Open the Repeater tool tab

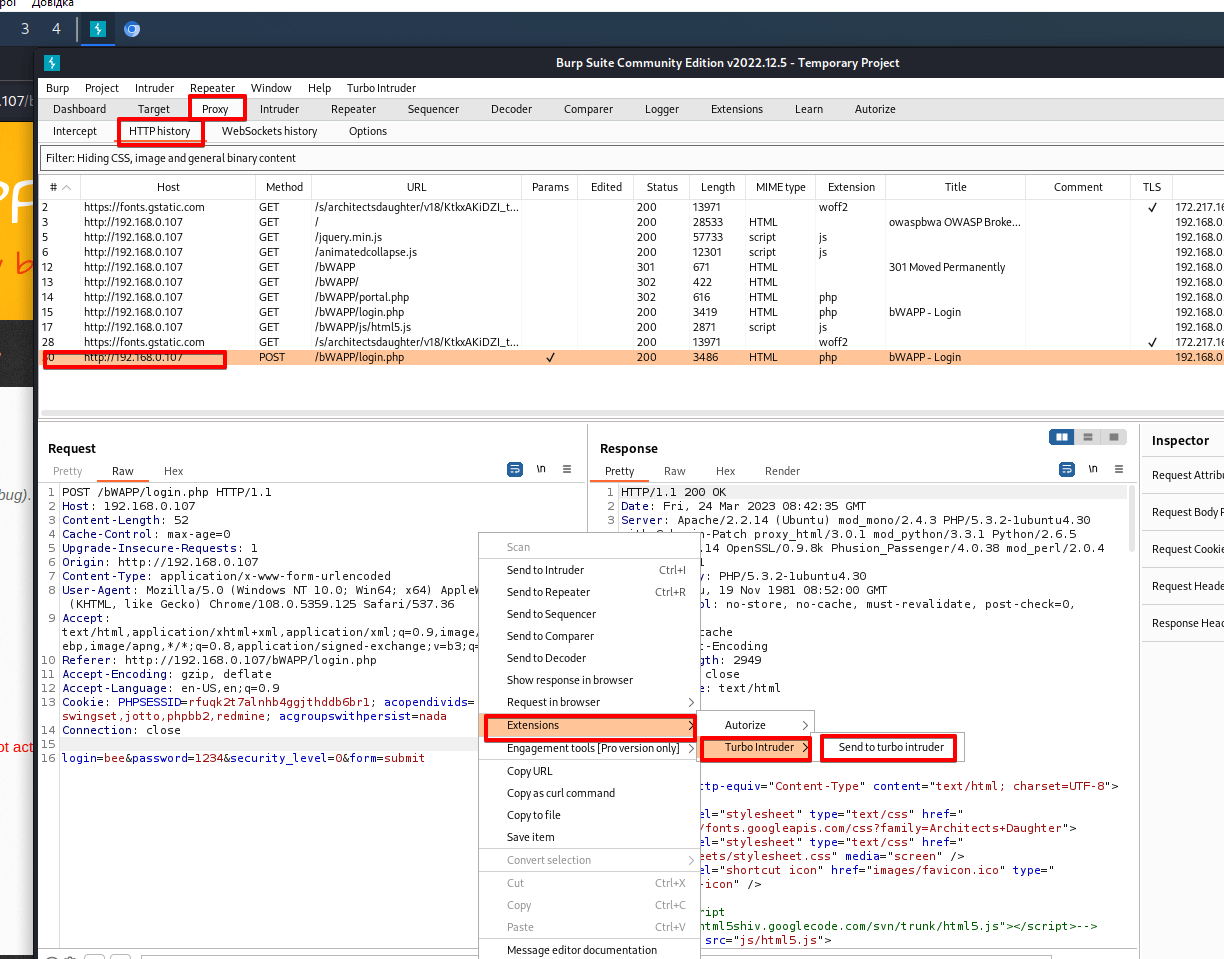coord(354,109)
